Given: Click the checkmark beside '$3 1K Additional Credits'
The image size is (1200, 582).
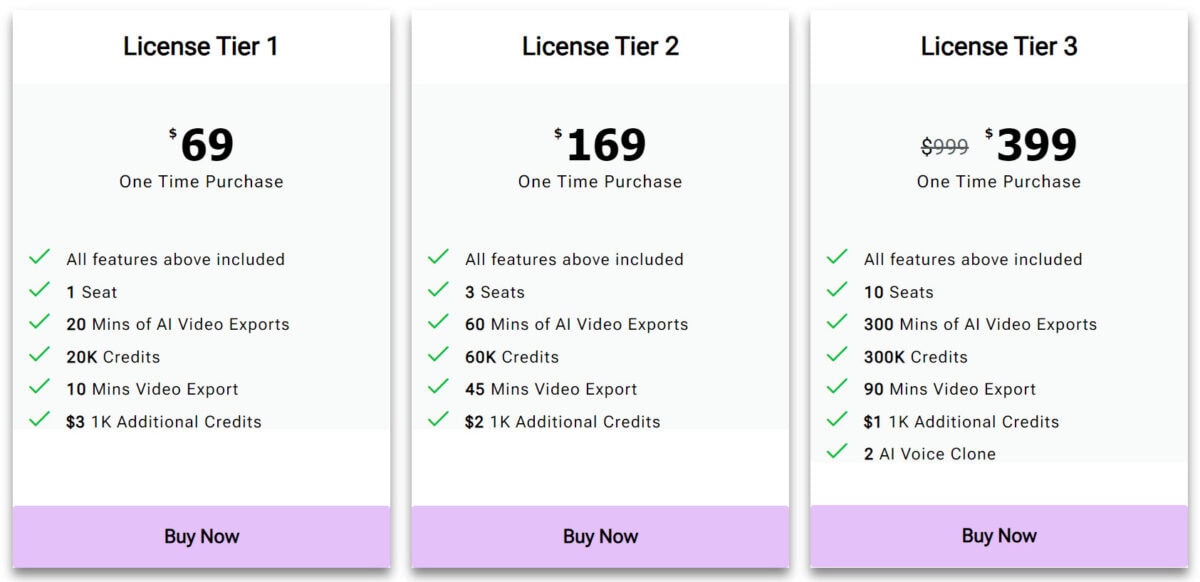Looking at the screenshot, I should click(x=39, y=421).
